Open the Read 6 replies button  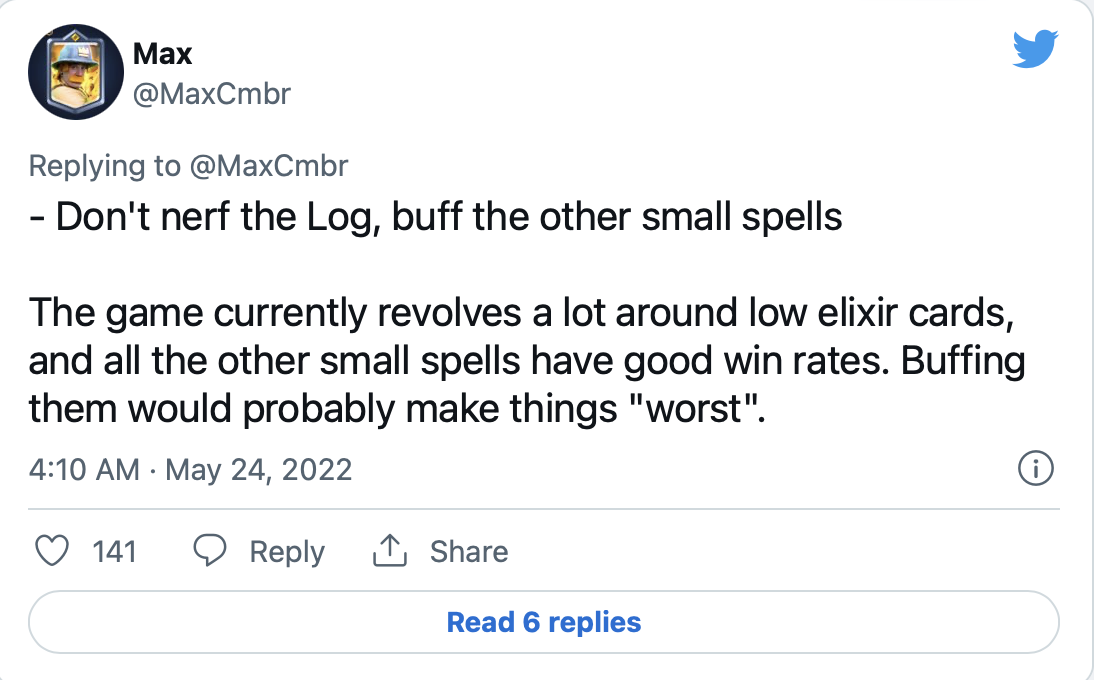coord(544,622)
